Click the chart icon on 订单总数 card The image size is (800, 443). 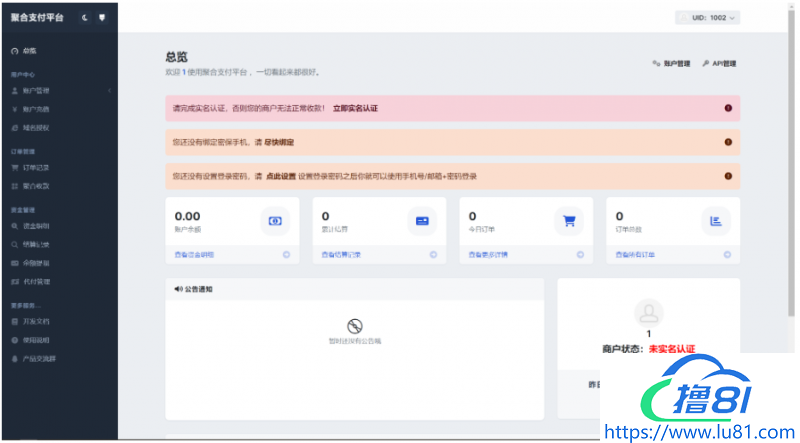click(716, 221)
